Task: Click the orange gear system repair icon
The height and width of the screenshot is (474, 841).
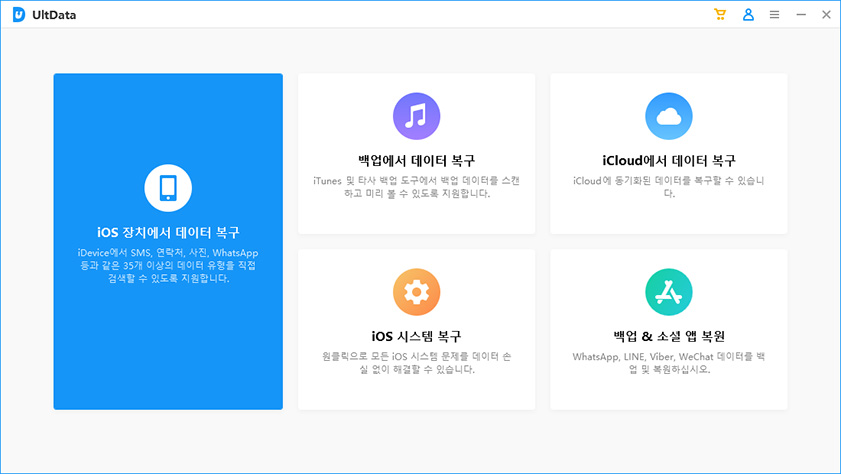Action: tap(416, 292)
